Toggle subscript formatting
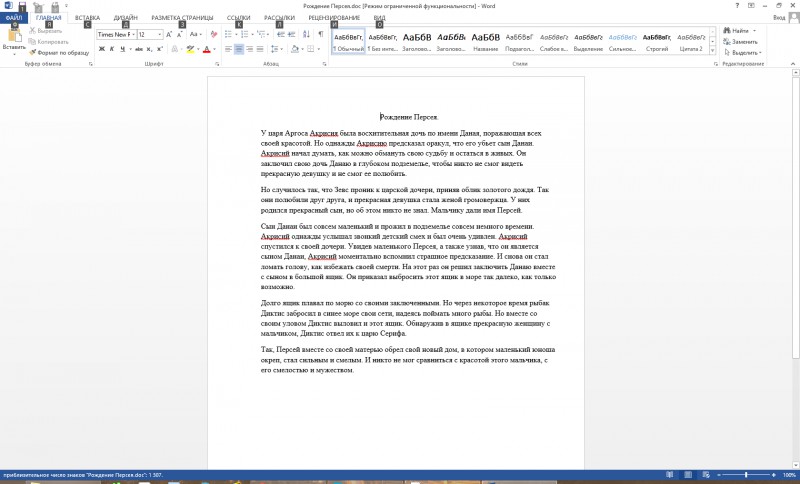The image size is (800, 484). (149, 49)
